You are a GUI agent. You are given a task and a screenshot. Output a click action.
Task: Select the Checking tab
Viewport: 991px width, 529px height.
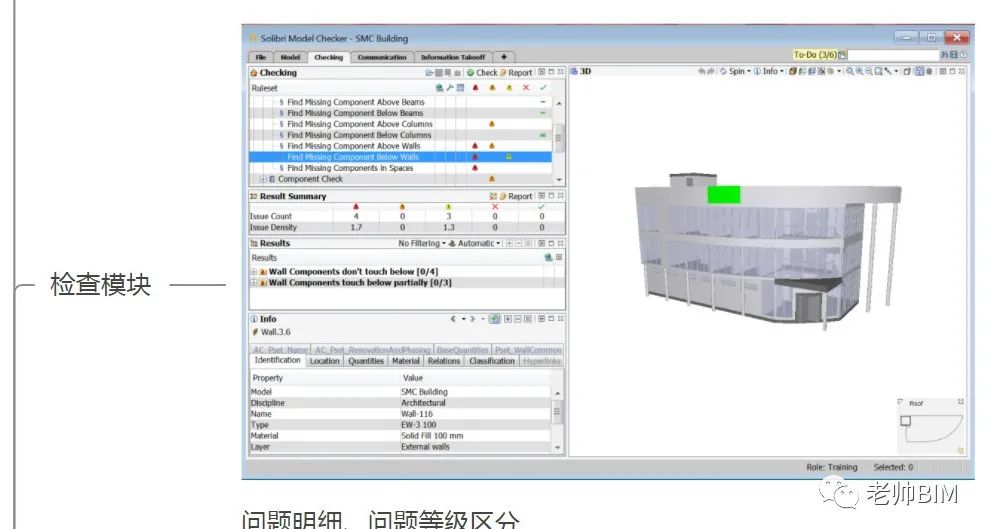point(329,57)
